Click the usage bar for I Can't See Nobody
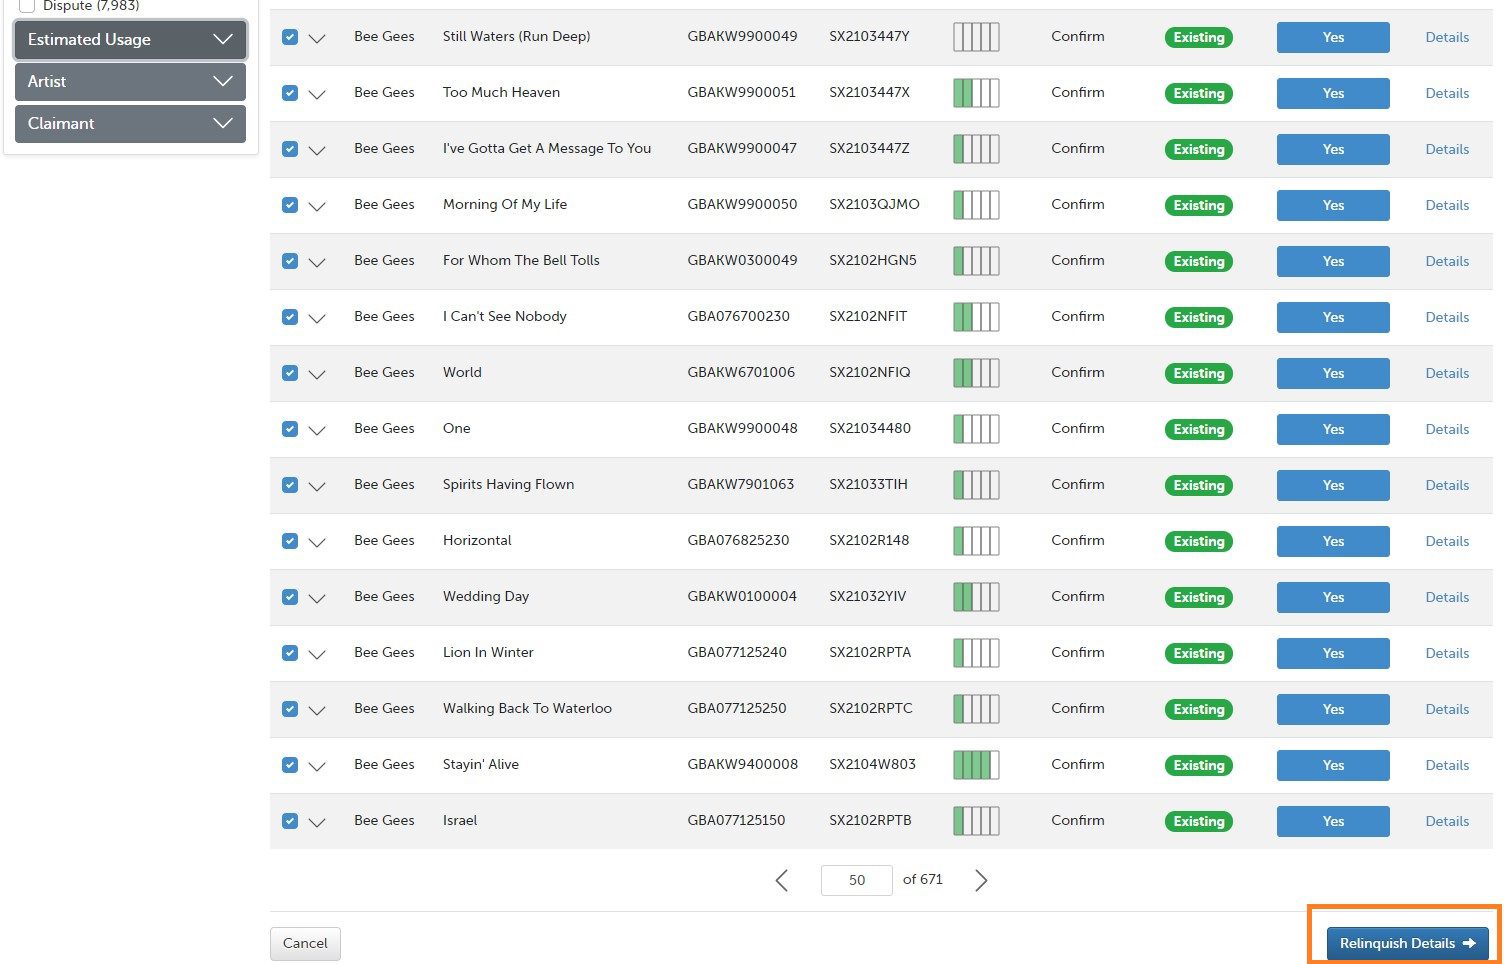Screen dimensions: 1506x964 (976, 317)
